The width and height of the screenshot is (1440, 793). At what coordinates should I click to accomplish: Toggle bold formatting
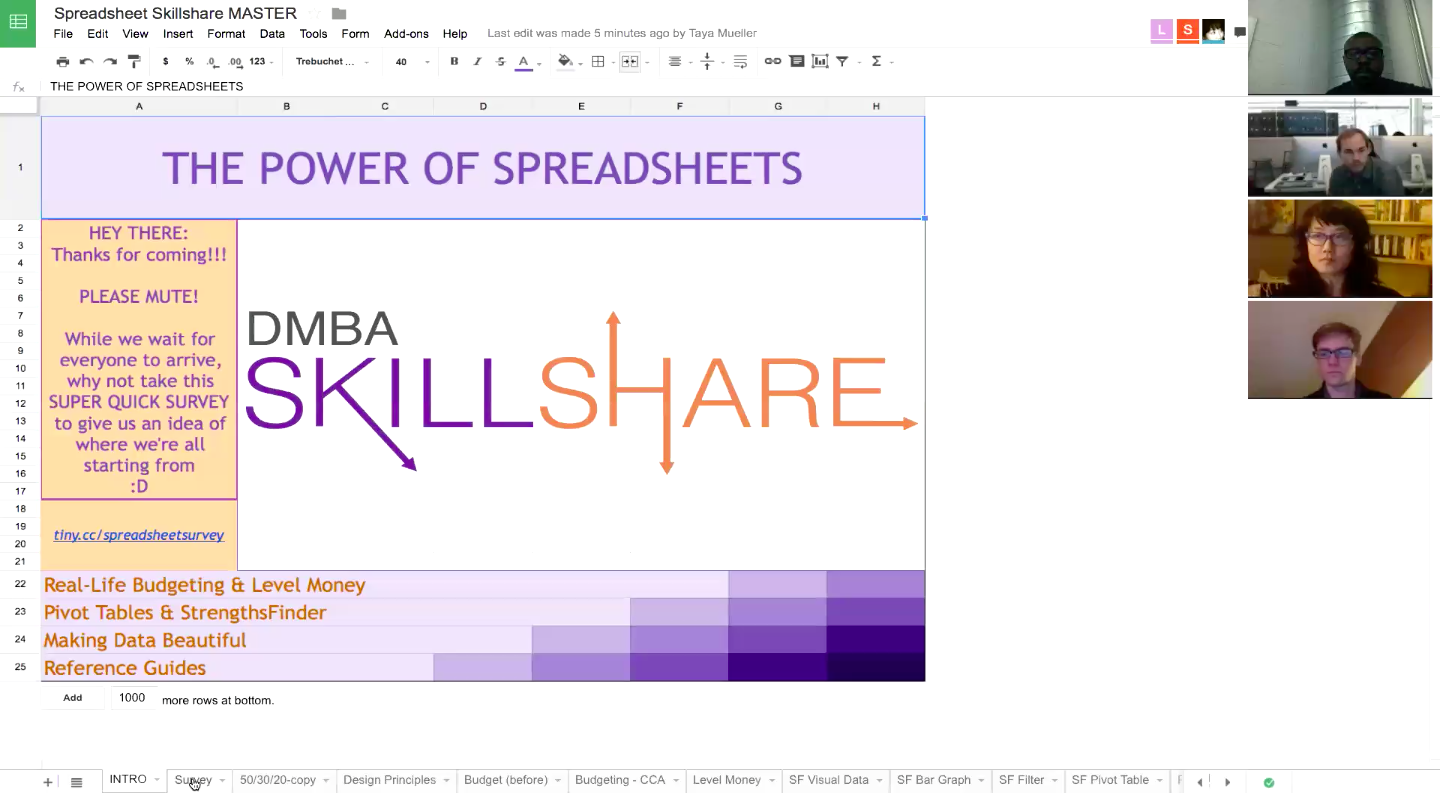point(454,62)
